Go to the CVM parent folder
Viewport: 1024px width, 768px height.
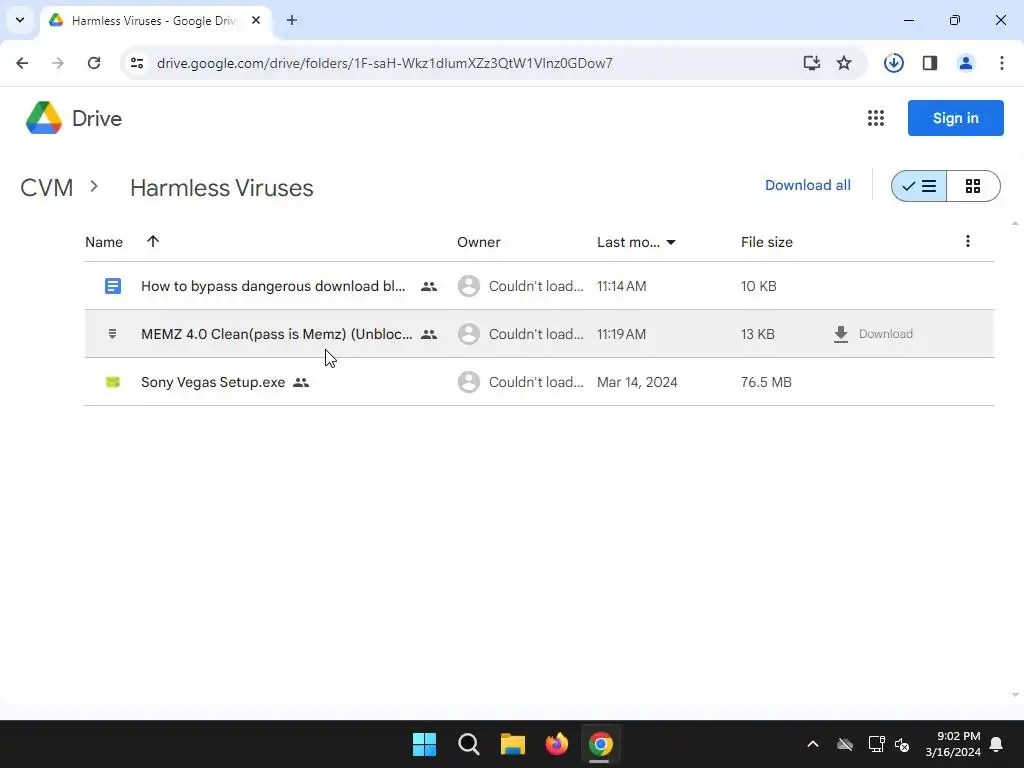pos(47,187)
